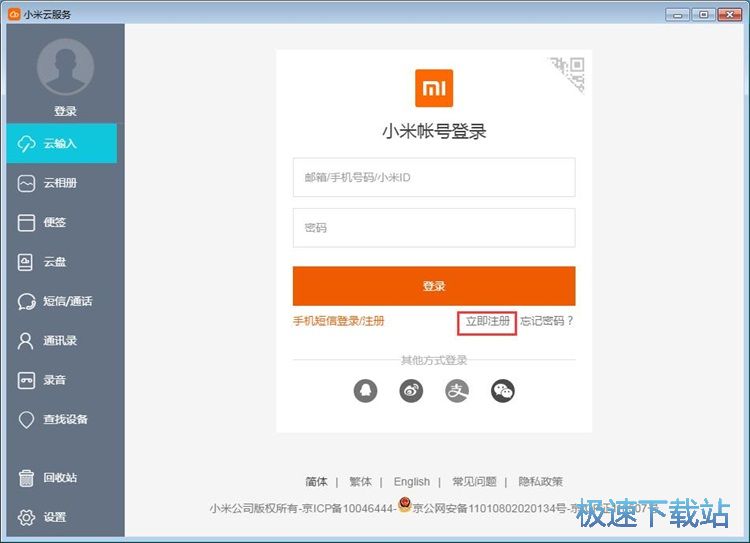Screen dimensions: 750x543
Task: Click the QQ login icon
Action: 365,391
